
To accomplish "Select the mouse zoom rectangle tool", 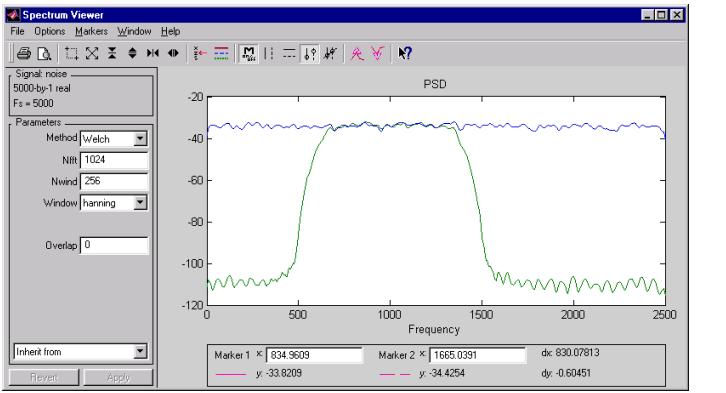I will tap(71, 54).
